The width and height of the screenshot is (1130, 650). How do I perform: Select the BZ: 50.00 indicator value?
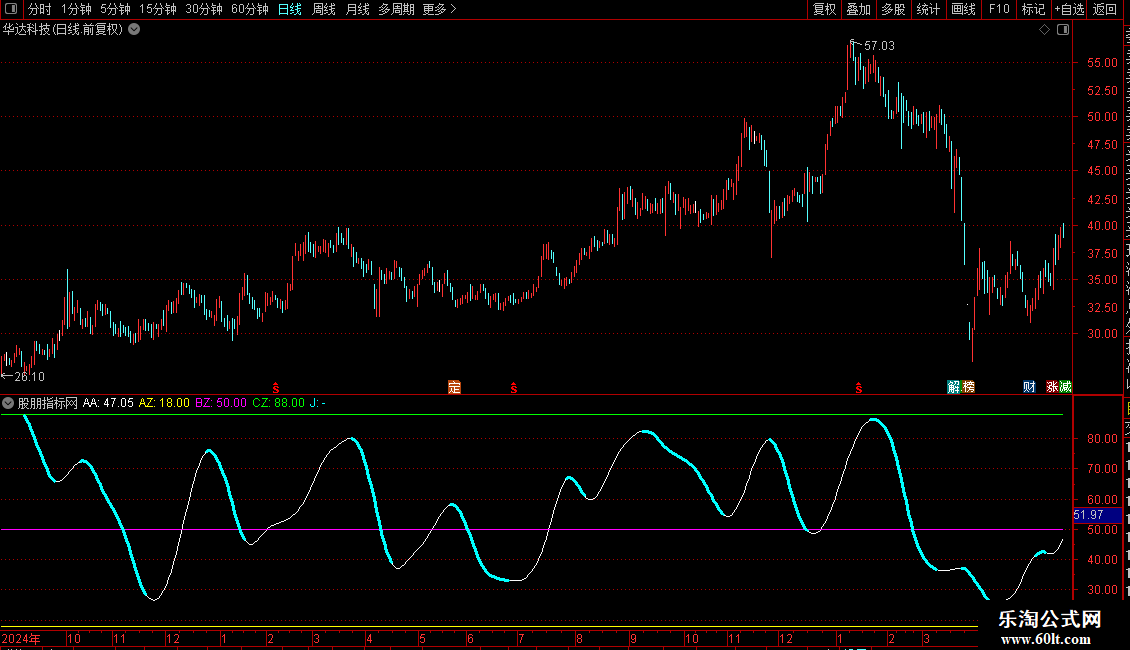pyautogui.click(x=221, y=403)
